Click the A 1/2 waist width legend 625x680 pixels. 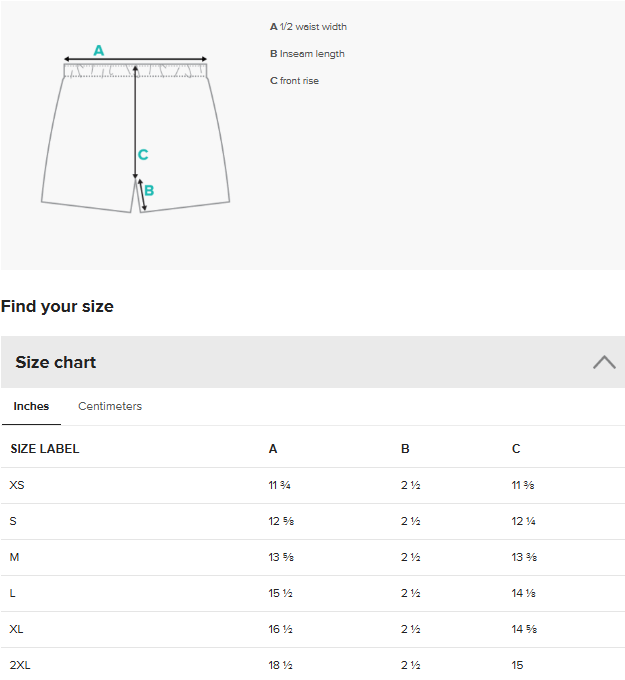[x=308, y=27]
